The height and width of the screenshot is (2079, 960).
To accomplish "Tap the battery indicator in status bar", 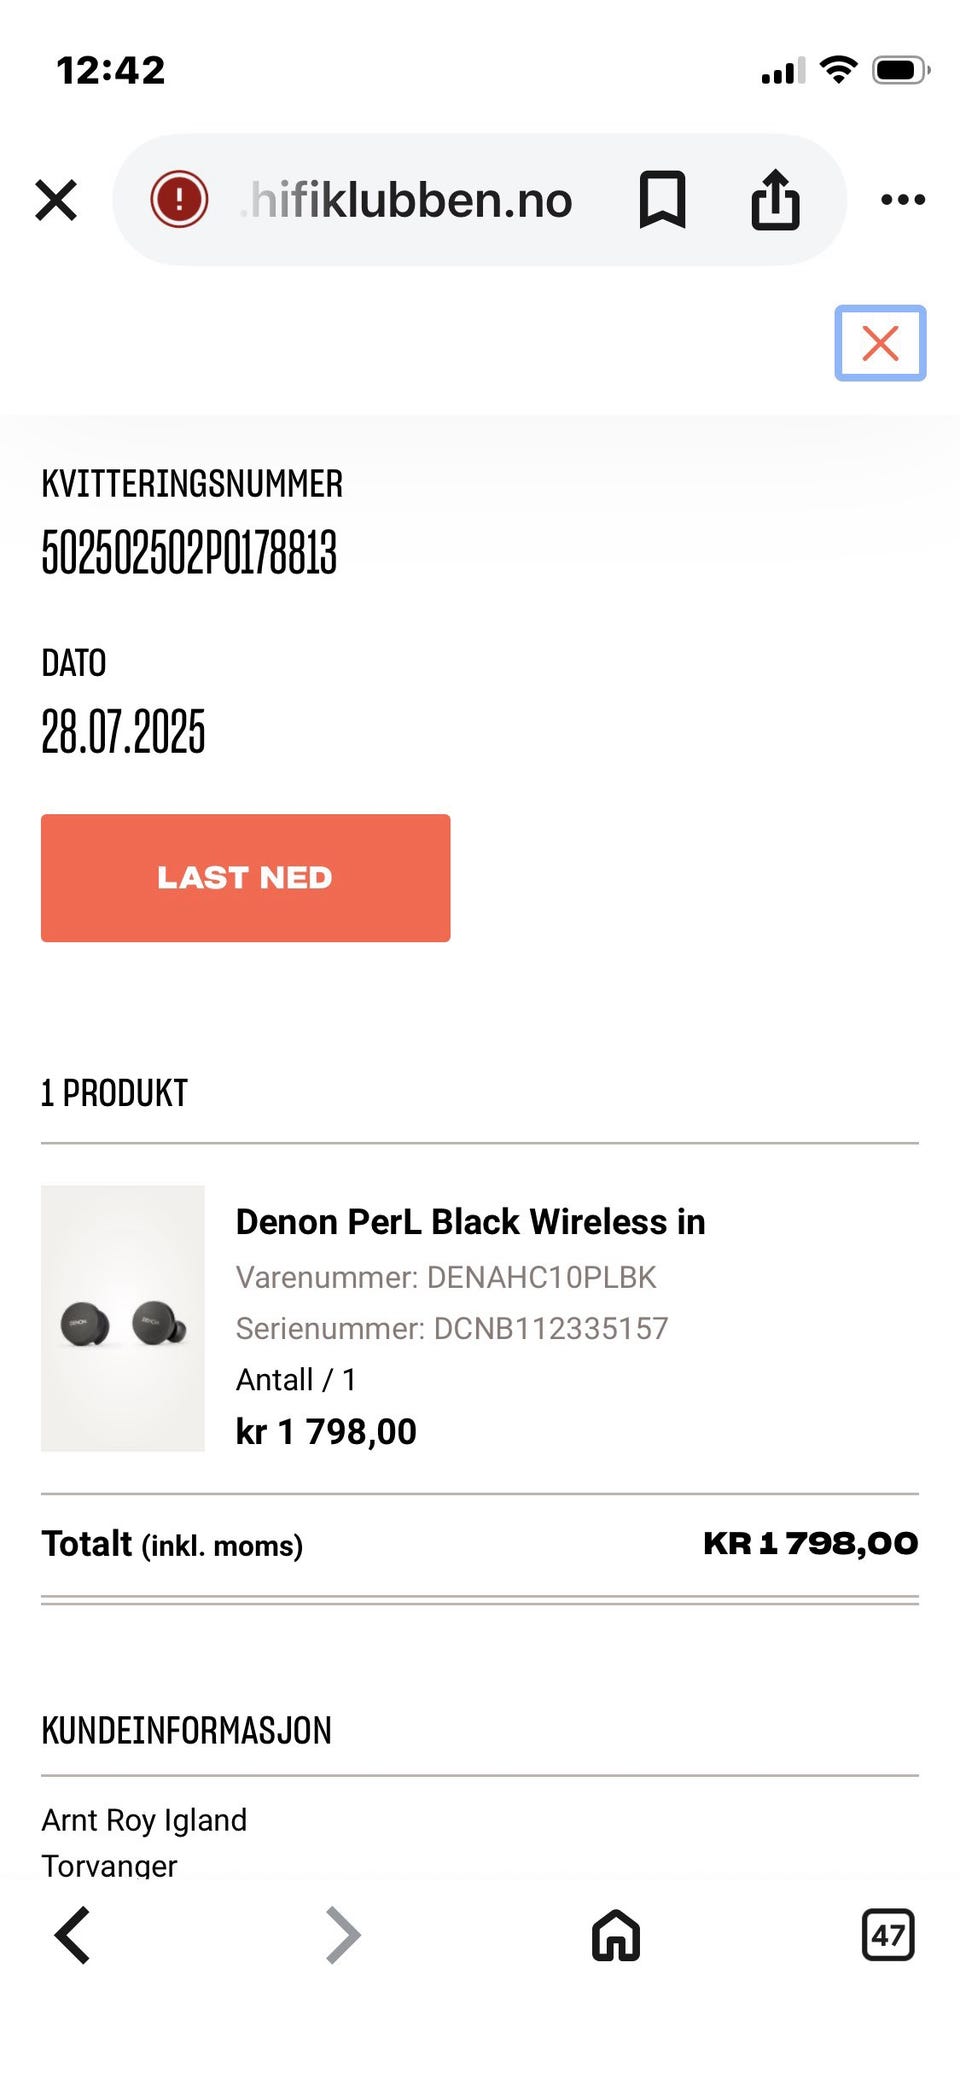I will coord(900,70).
